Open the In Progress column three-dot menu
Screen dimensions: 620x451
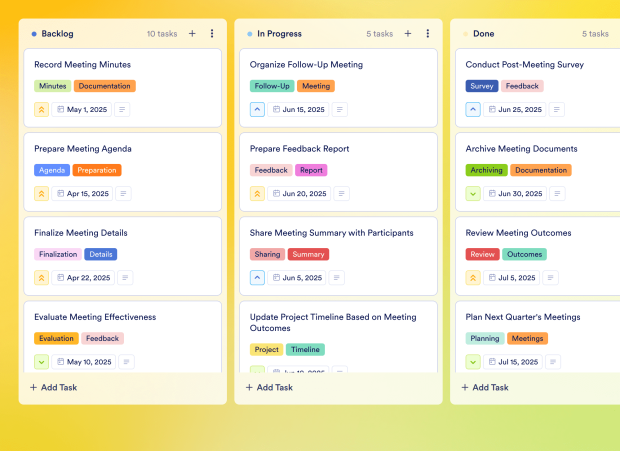[x=428, y=33]
